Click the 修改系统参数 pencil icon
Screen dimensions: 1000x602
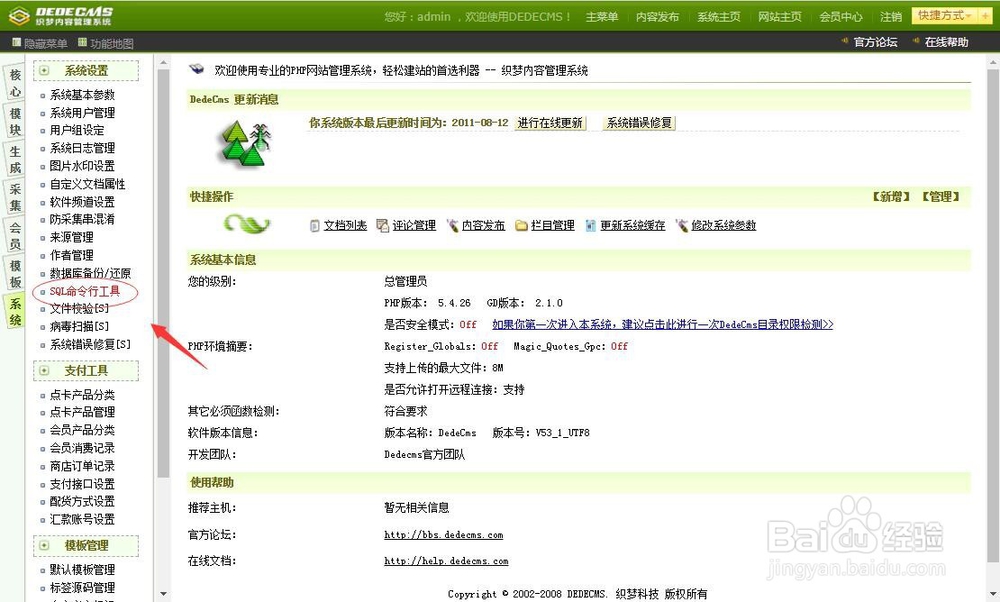(682, 225)
